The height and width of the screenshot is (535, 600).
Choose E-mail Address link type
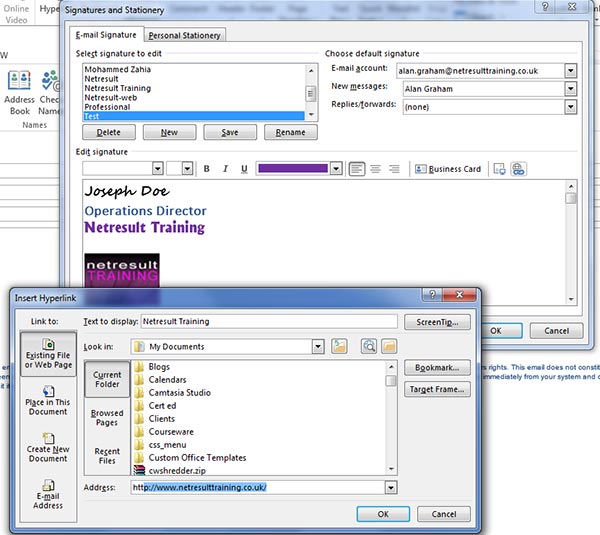coord(48,495)
